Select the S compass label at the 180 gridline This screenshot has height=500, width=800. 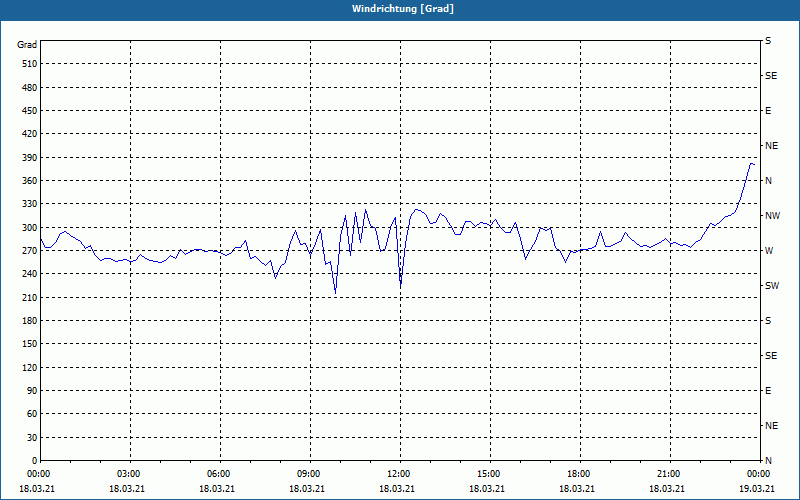tap(768, 321)
